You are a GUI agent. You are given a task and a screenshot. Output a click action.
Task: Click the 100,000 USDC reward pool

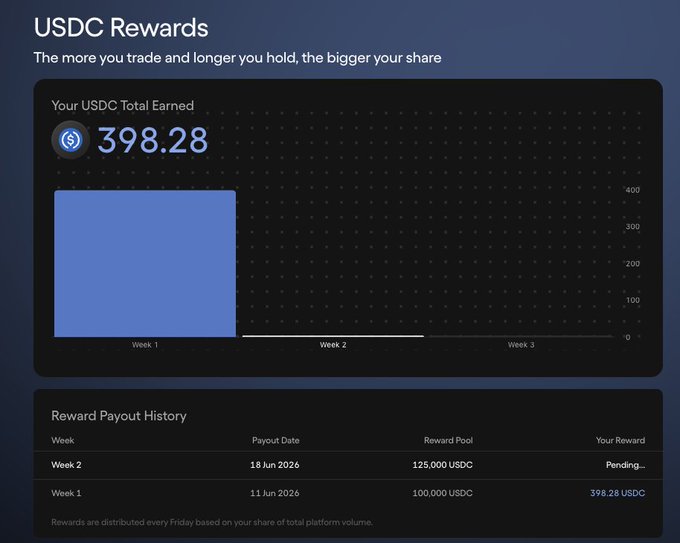tap(442, 493)
